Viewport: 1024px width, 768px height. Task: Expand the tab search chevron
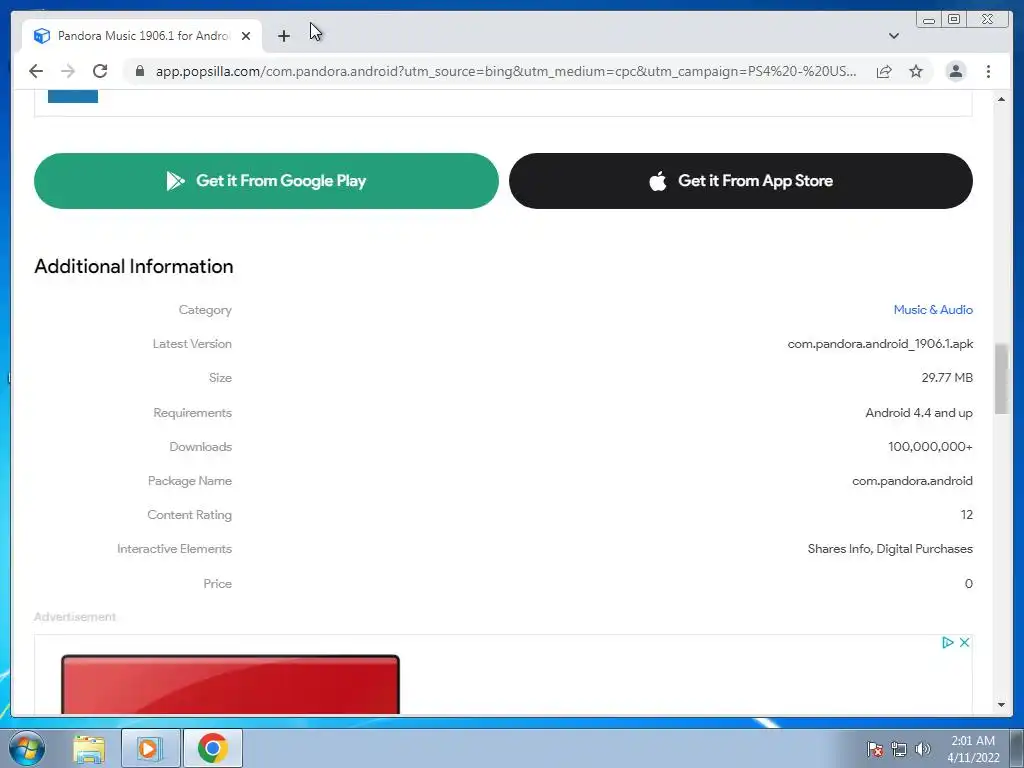click(x=893, y=36)
